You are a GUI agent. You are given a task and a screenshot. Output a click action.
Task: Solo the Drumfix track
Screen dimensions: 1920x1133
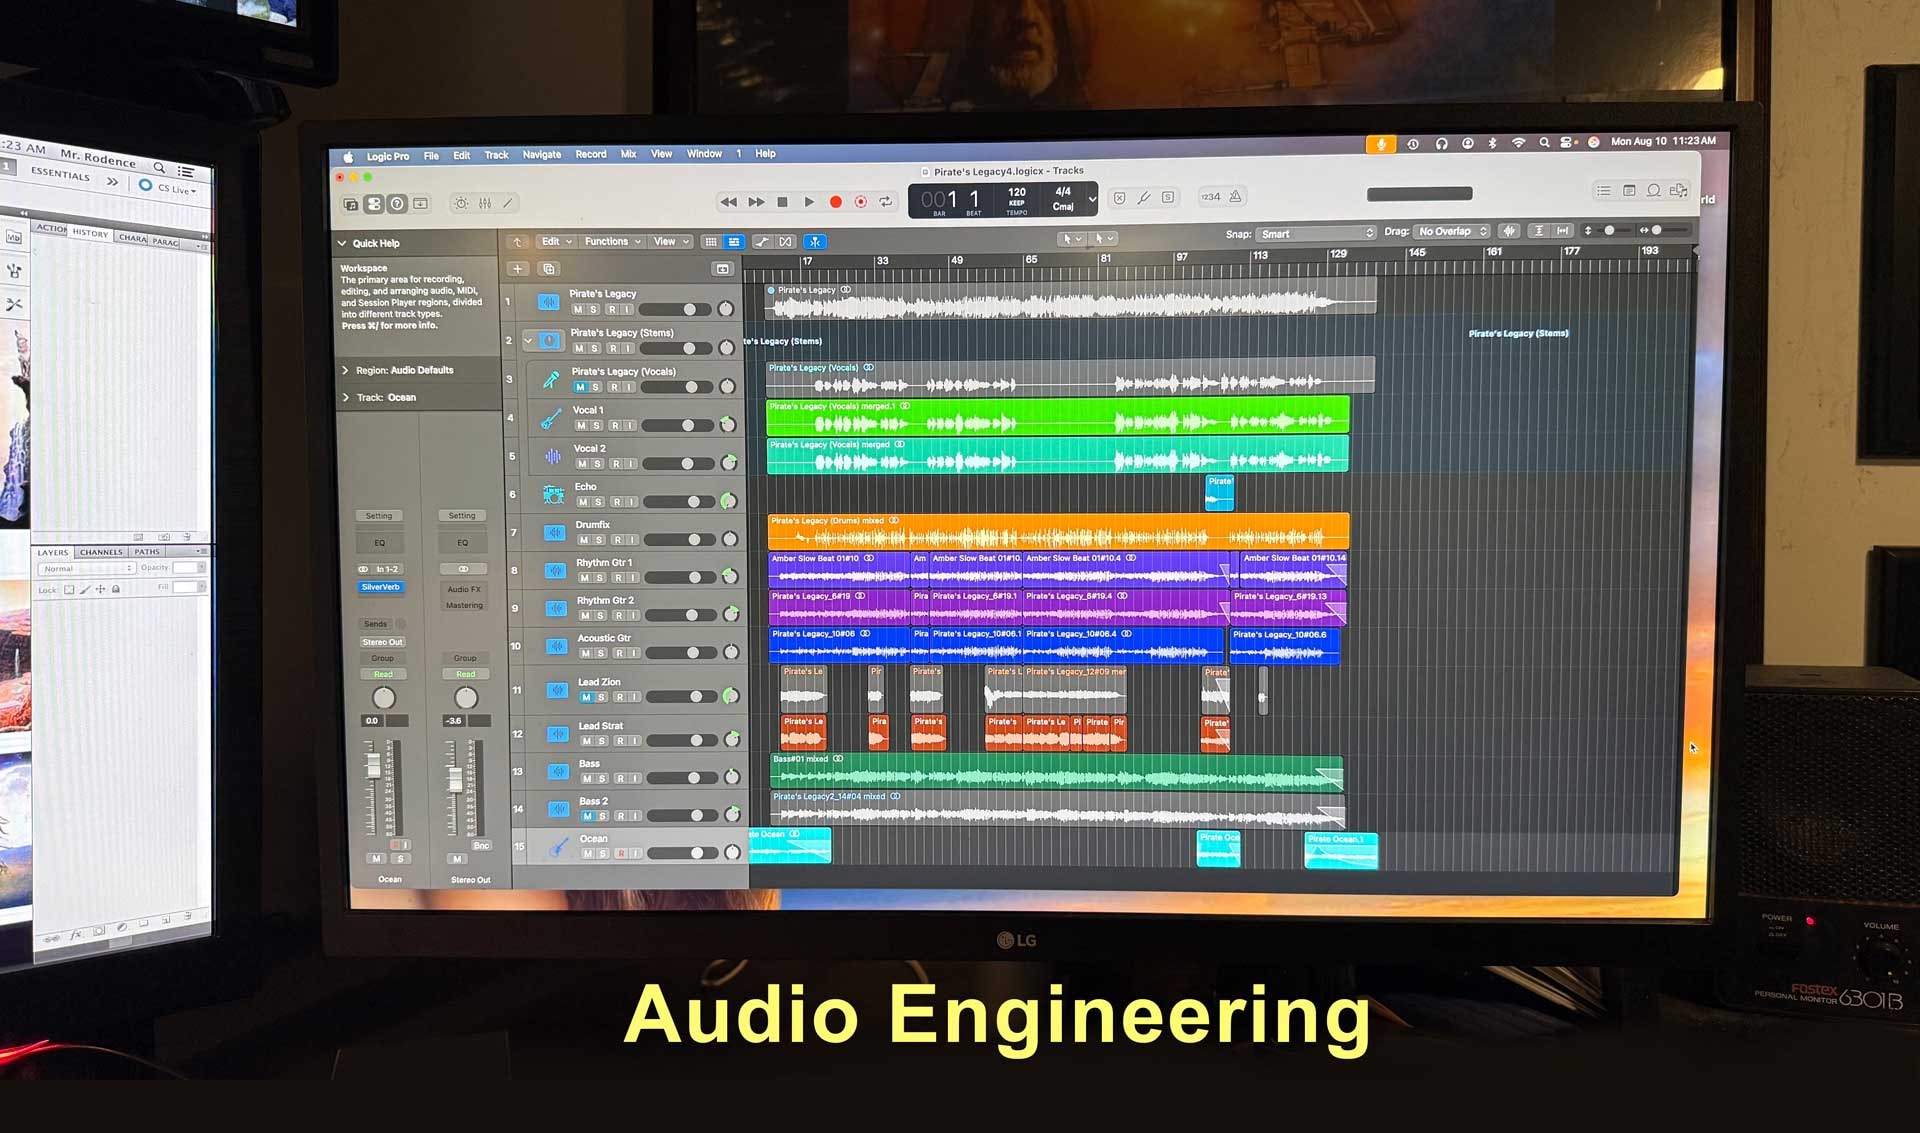600,540
